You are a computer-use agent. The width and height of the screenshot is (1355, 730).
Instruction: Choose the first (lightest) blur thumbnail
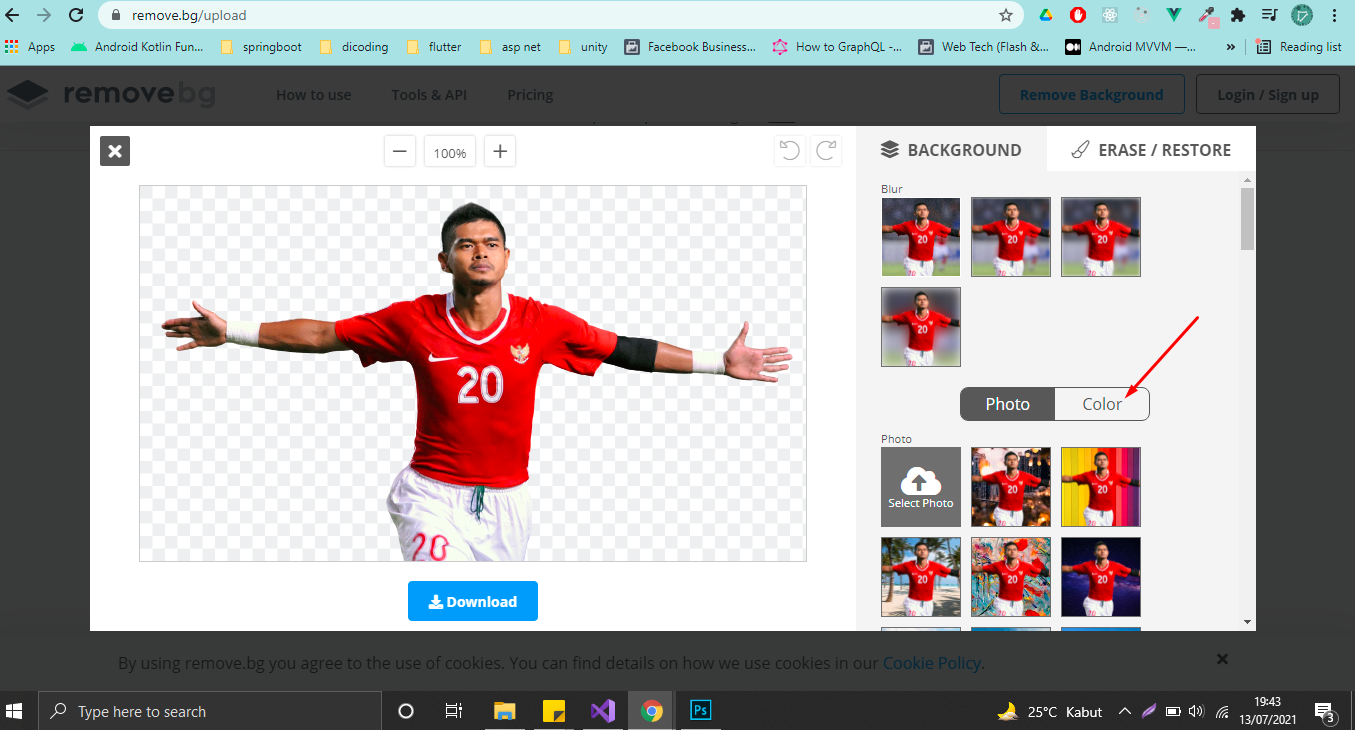click(x=921, y=237)
